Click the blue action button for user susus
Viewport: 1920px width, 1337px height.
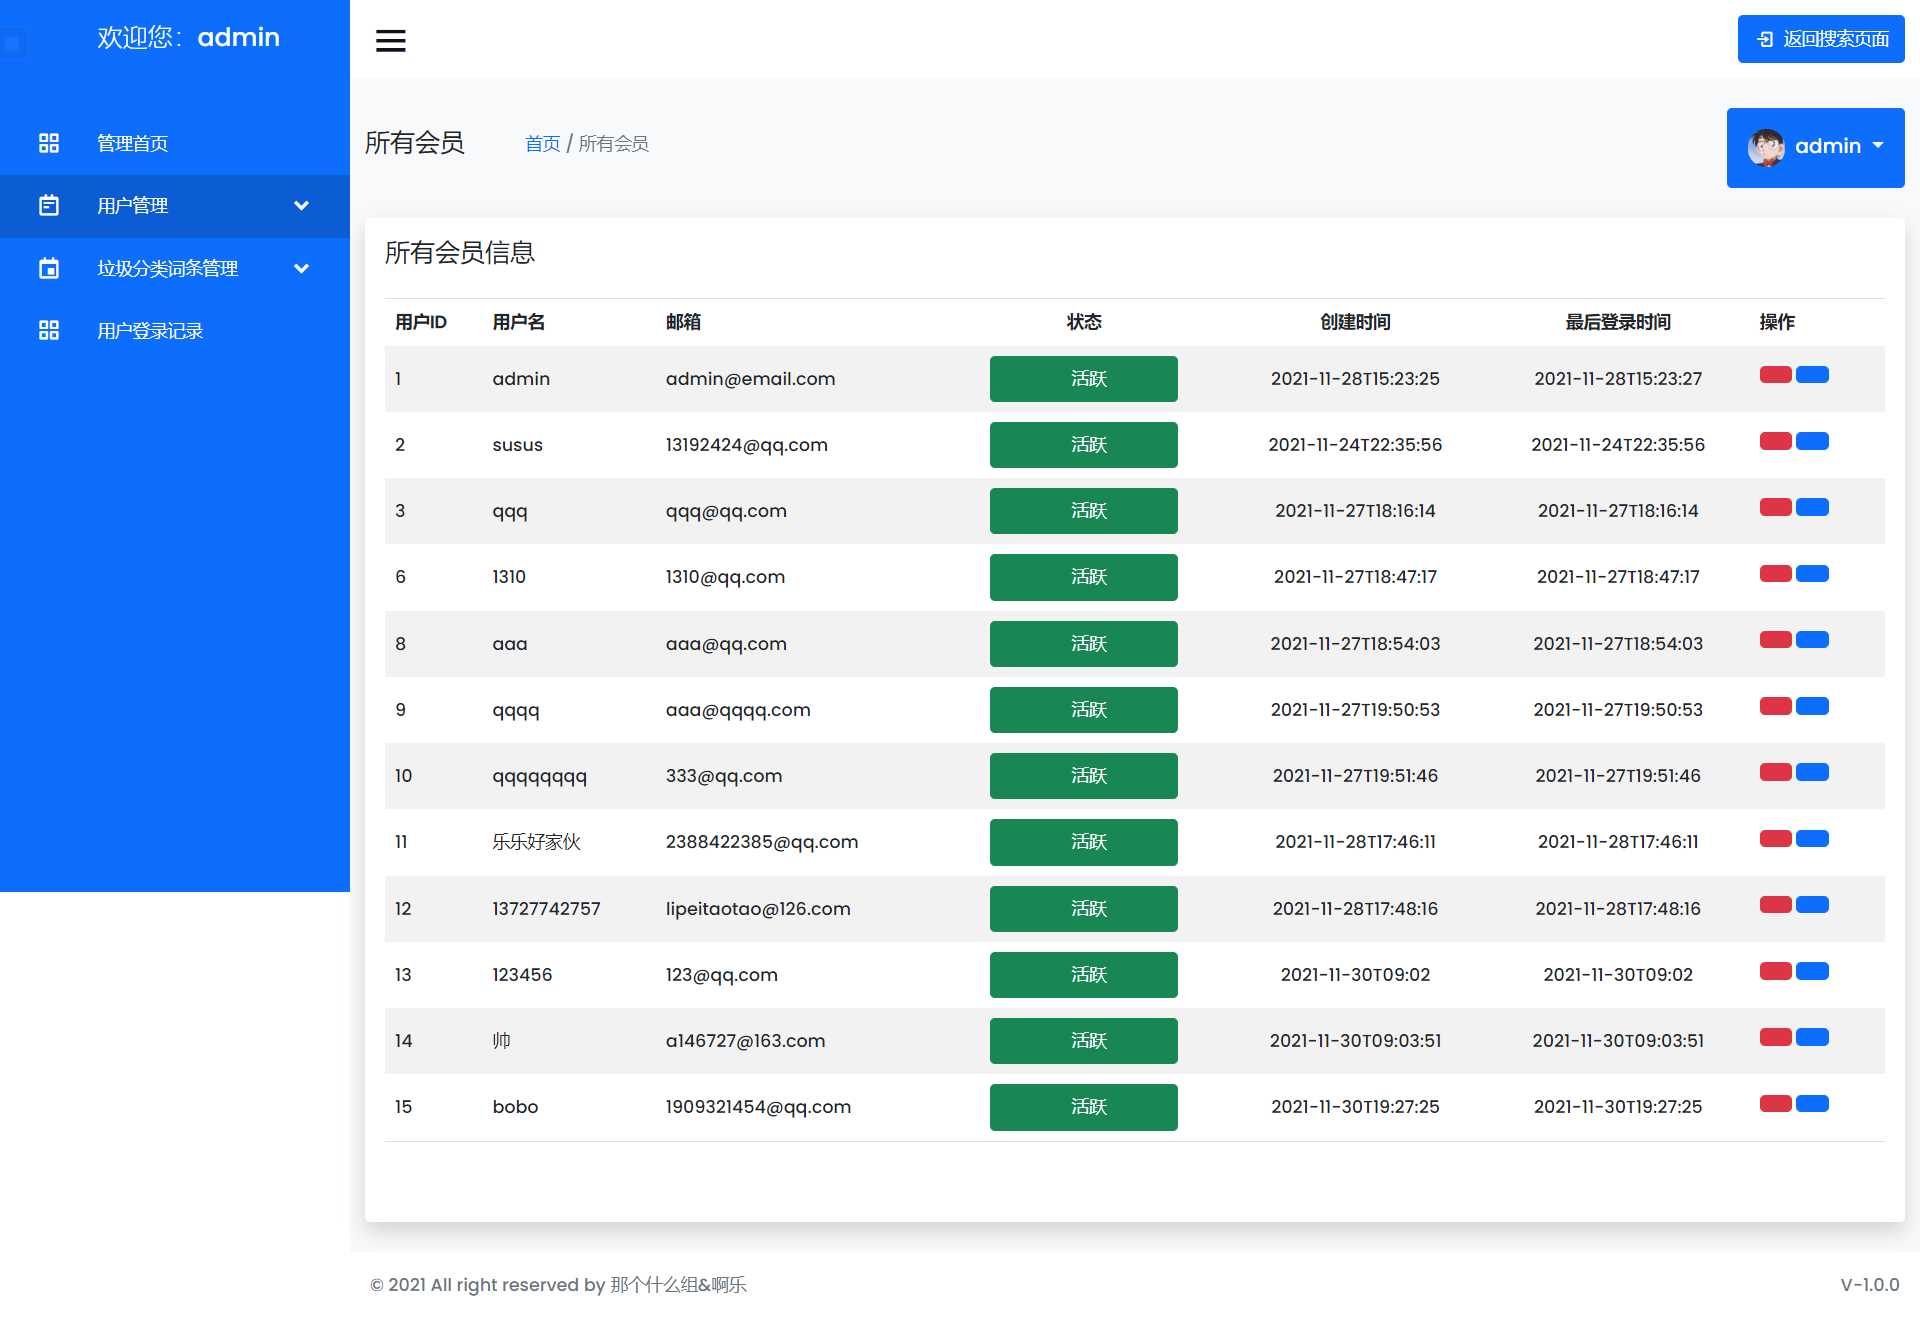click(x=1812, y=441)
